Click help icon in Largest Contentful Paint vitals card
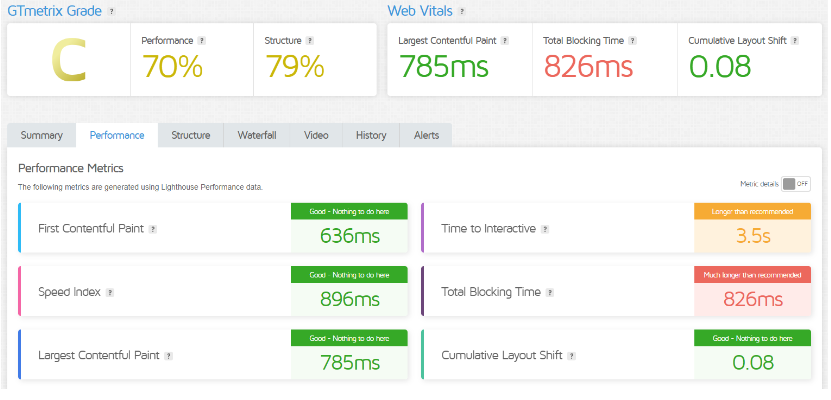The height and width of the screenshot is (400, 831). (505, 41)
